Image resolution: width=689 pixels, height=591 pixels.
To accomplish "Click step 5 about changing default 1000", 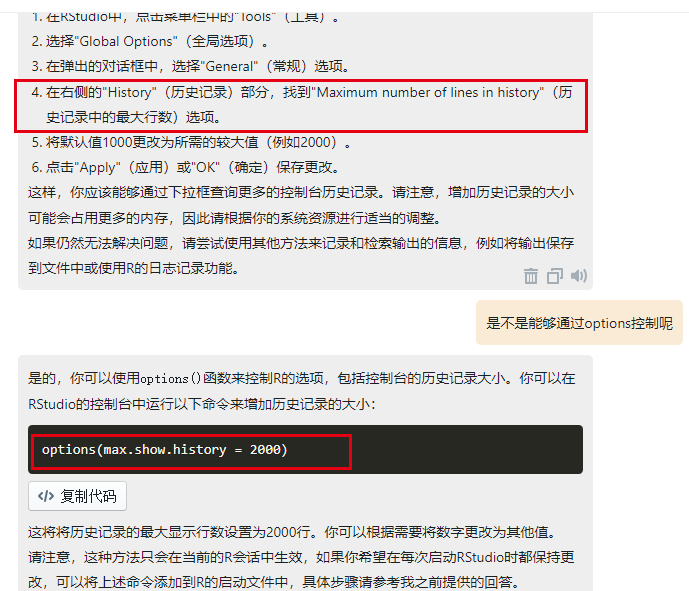I will [x=191, y=142].
